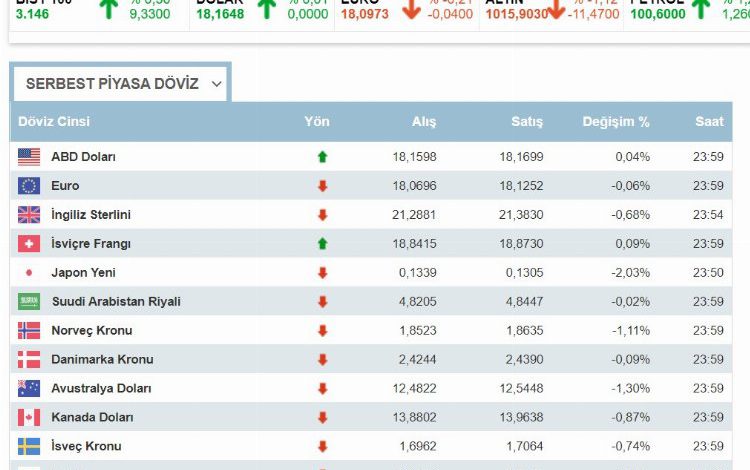750x470 pixels.
Task: Click the ABD Doları selling rate 18,1699
Action: (521, 157)
